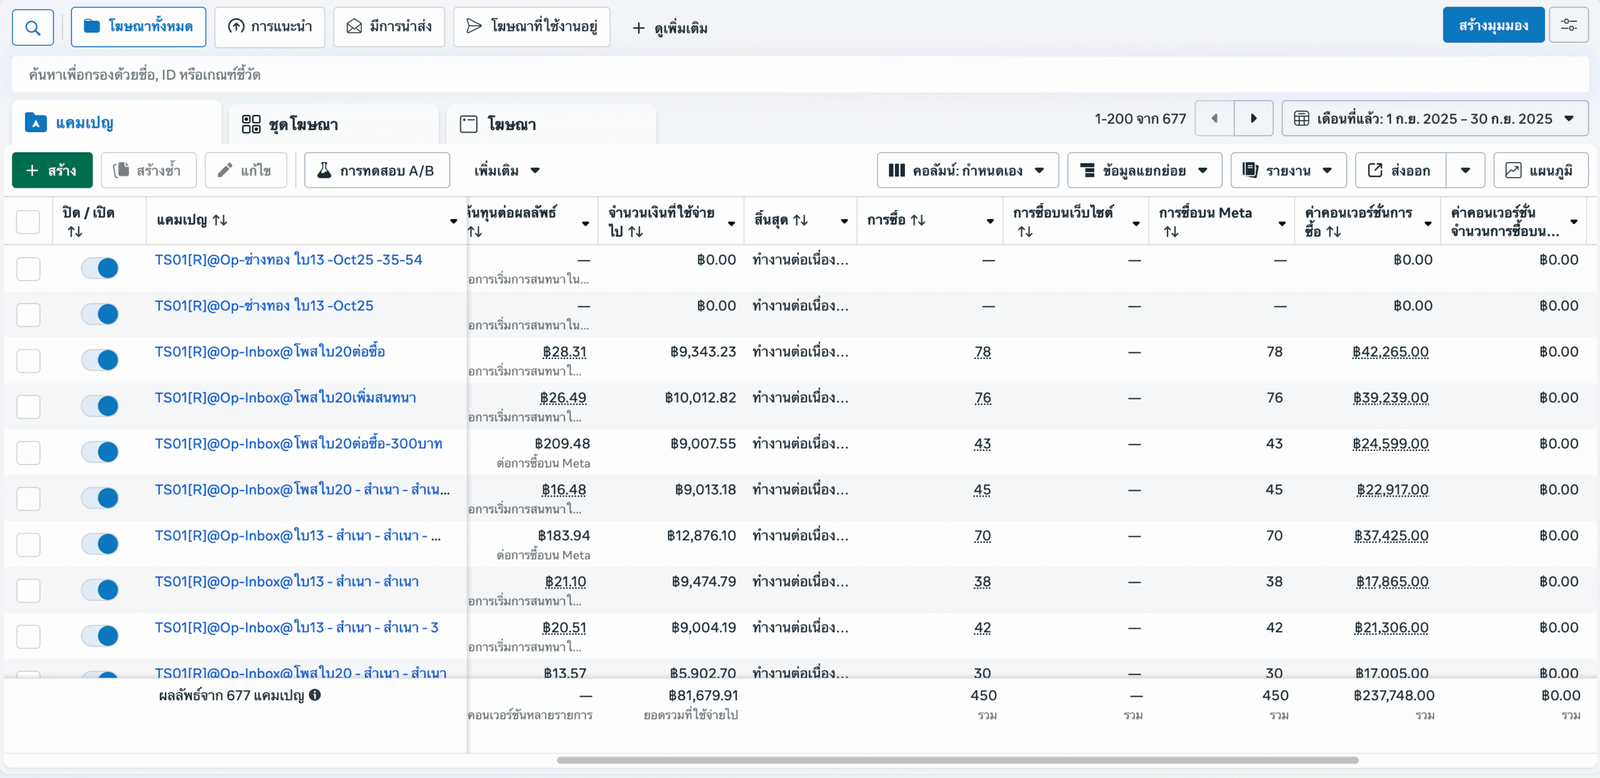Open the date range dropdown เดือนที่แล้ว
Viewport: 1600px width, 778px height.
click(1435, 118)
